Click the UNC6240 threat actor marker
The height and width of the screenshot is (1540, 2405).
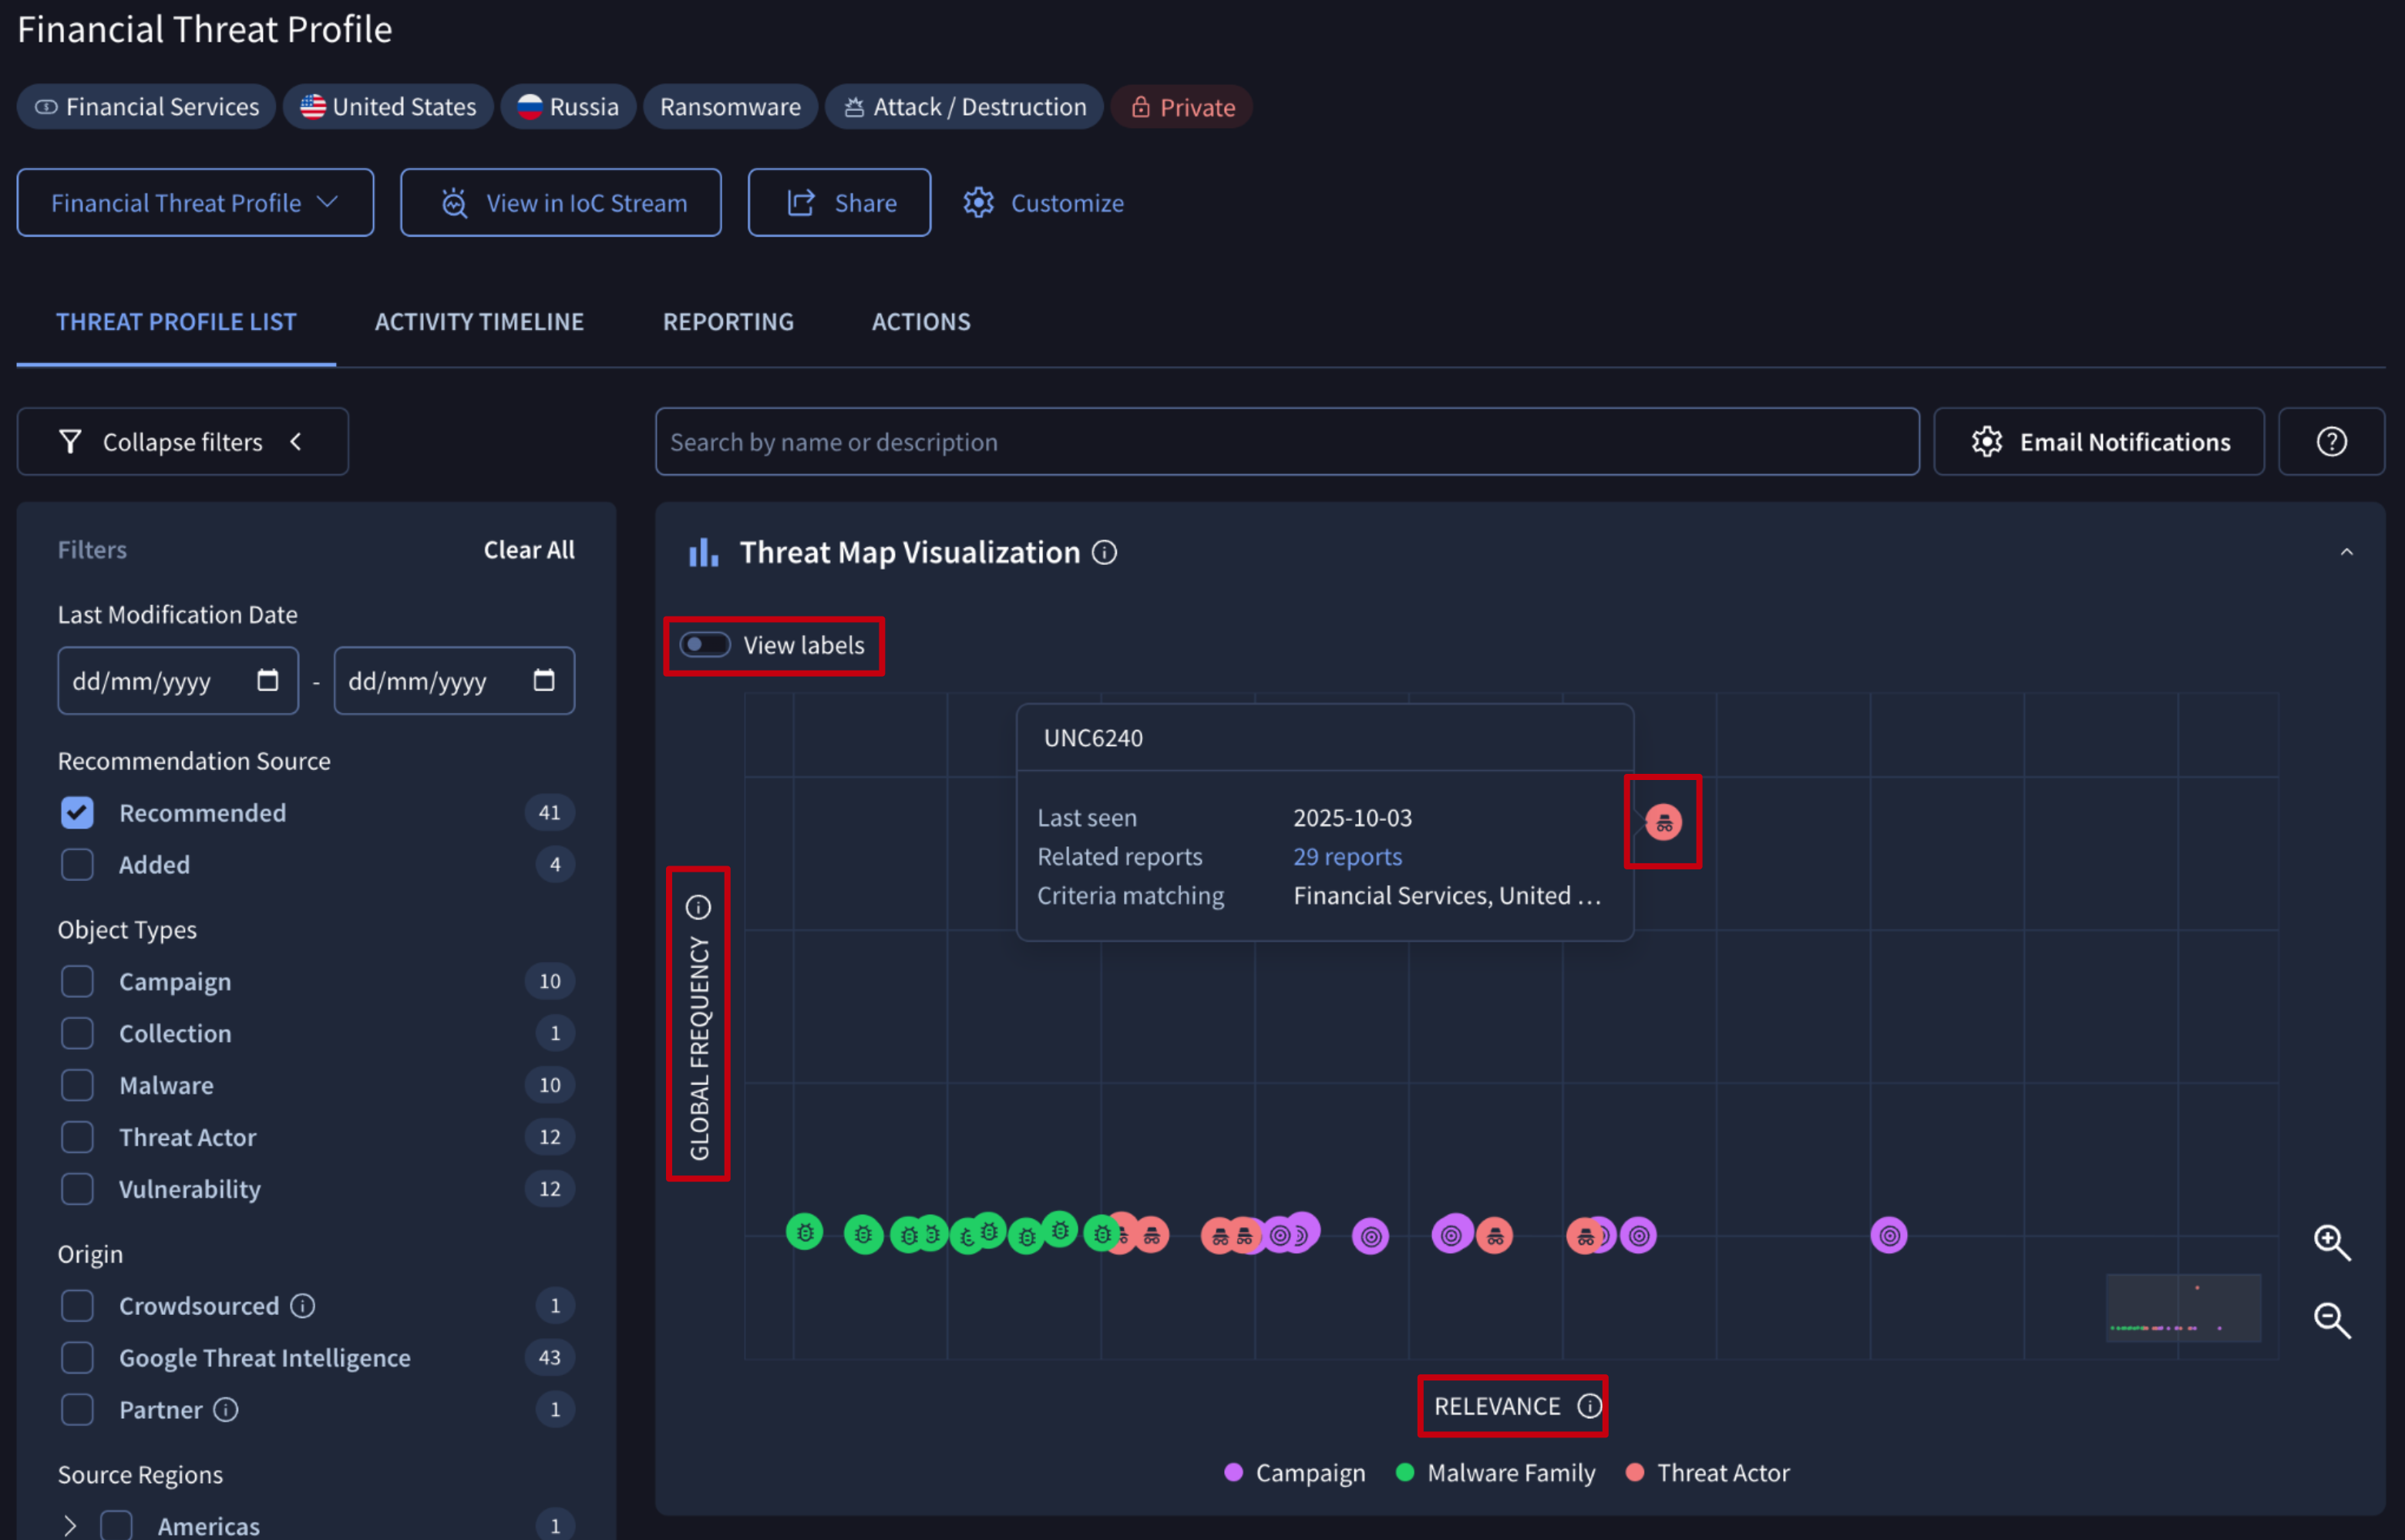(x=1663, y=822)
